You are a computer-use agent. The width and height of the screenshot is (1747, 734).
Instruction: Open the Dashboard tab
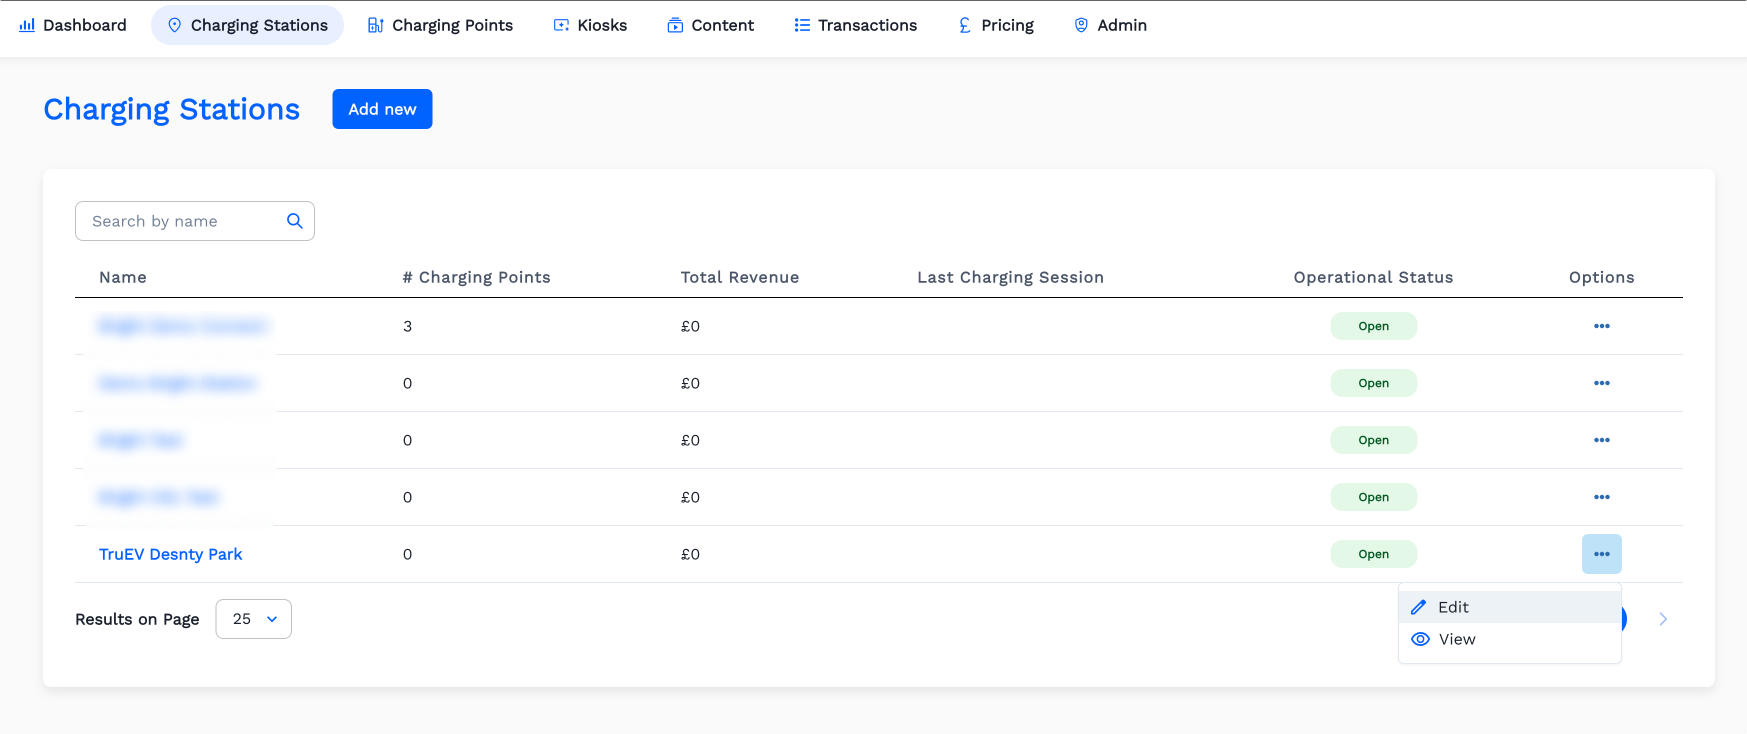pos(73,25)
